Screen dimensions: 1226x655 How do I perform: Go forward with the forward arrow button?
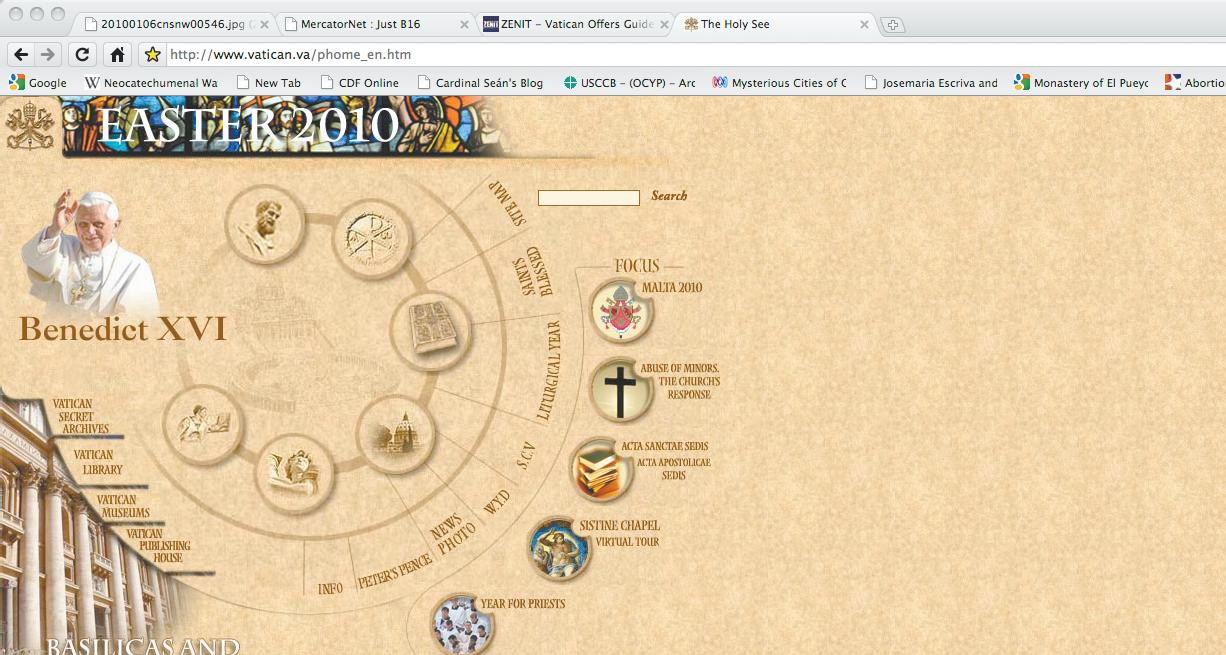point(47,54)
